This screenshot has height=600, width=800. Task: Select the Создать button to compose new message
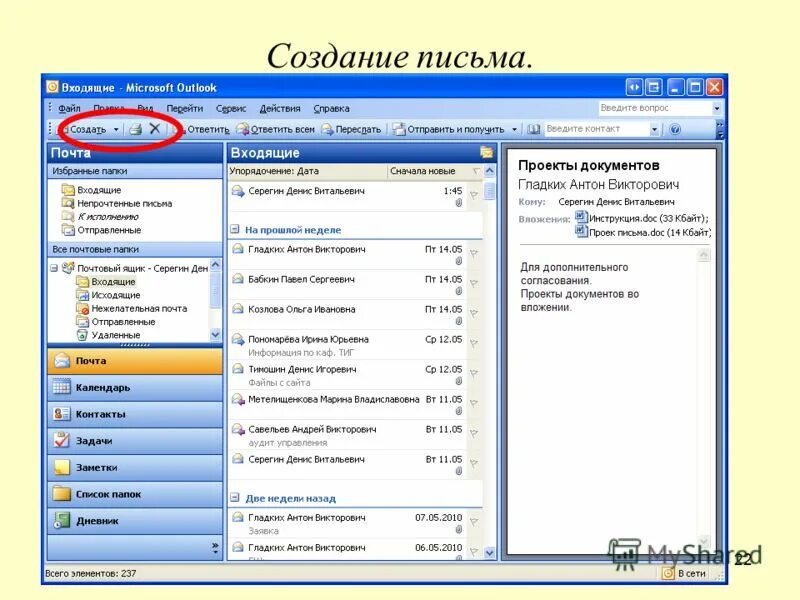point(88,129)
